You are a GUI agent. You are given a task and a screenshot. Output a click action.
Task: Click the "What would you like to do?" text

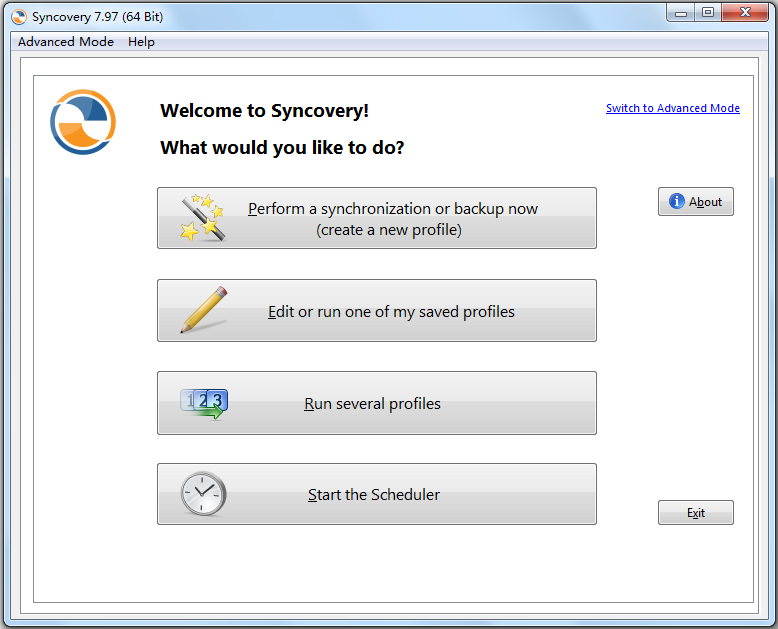[x=282, y=148]
